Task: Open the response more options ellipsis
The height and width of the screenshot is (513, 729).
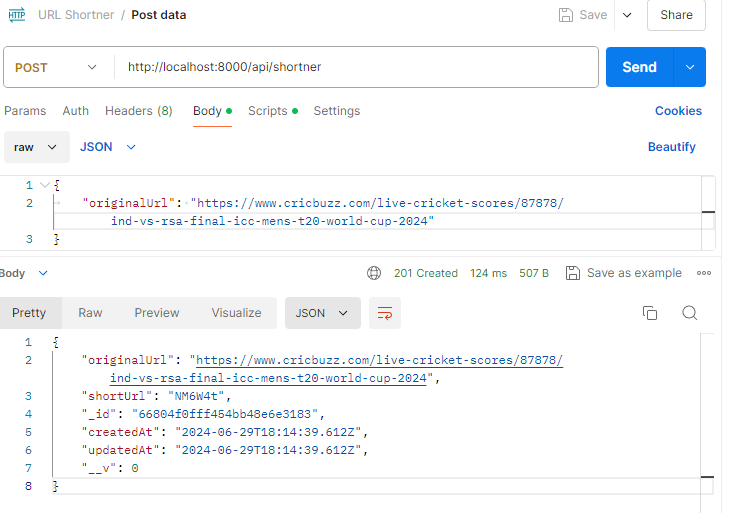Action: click(704, 273)
